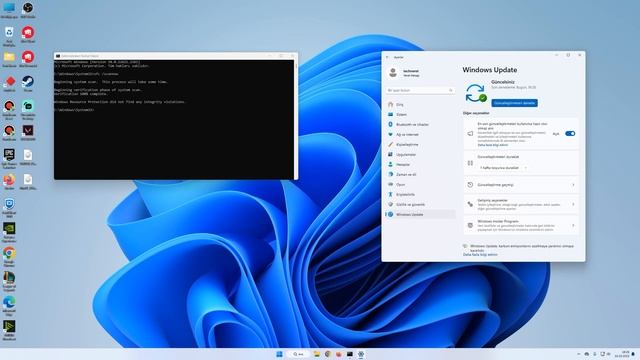The height and width of the screenshot is (360, 640).
Task: Select Hesaplar in settings sidebar
Action: pyautogui.click(x=403, y=164)
